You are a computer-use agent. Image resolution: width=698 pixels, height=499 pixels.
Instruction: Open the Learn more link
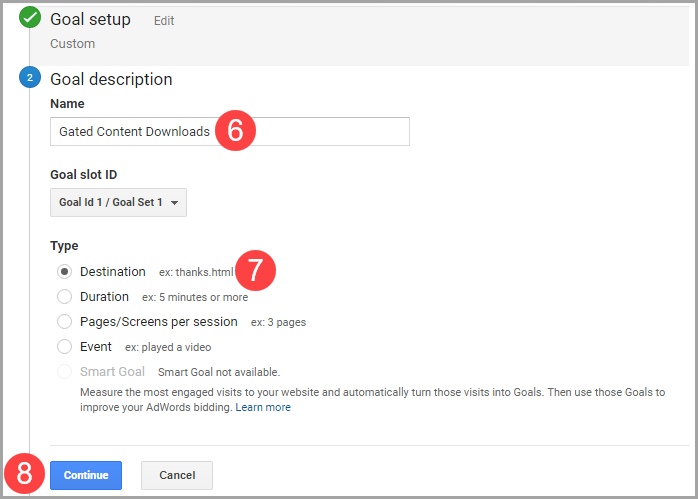[x=264, y=407]
